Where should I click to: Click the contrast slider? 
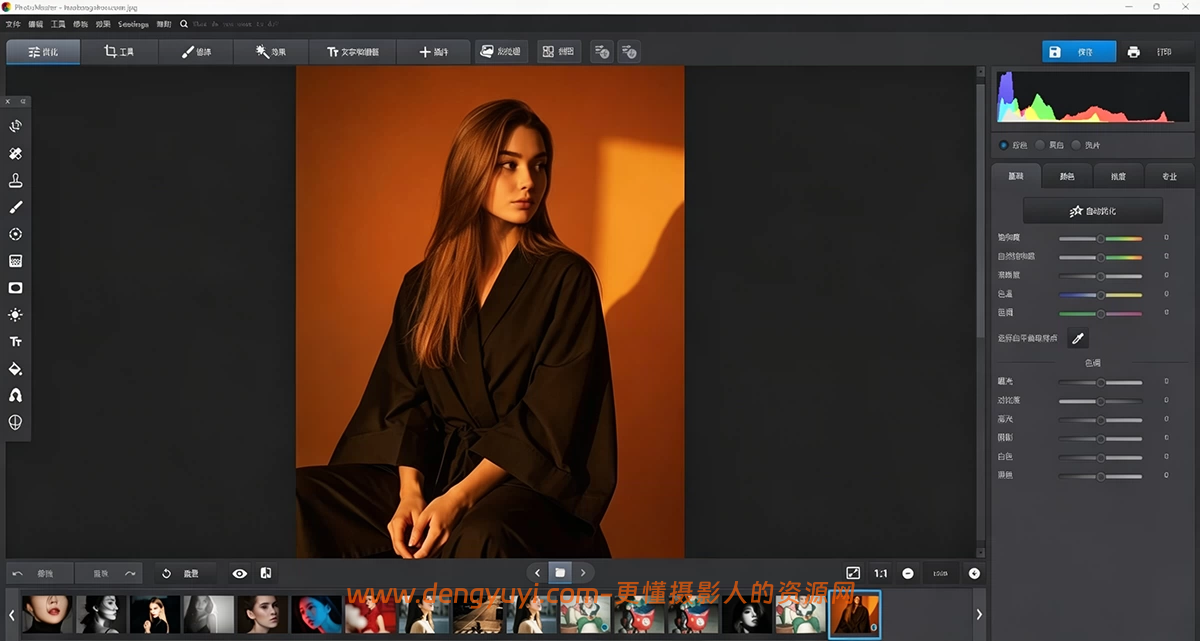[x=1100, y=401]
